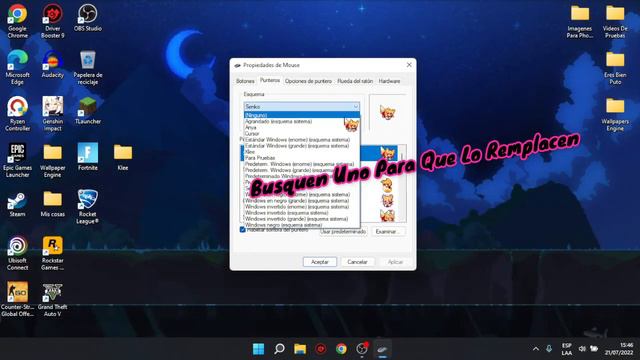Image resolution: width=640 pixels, height=360 pixels.
Task: Select Genshin Impact desktop icon
Action: click(x=53, y=114)
